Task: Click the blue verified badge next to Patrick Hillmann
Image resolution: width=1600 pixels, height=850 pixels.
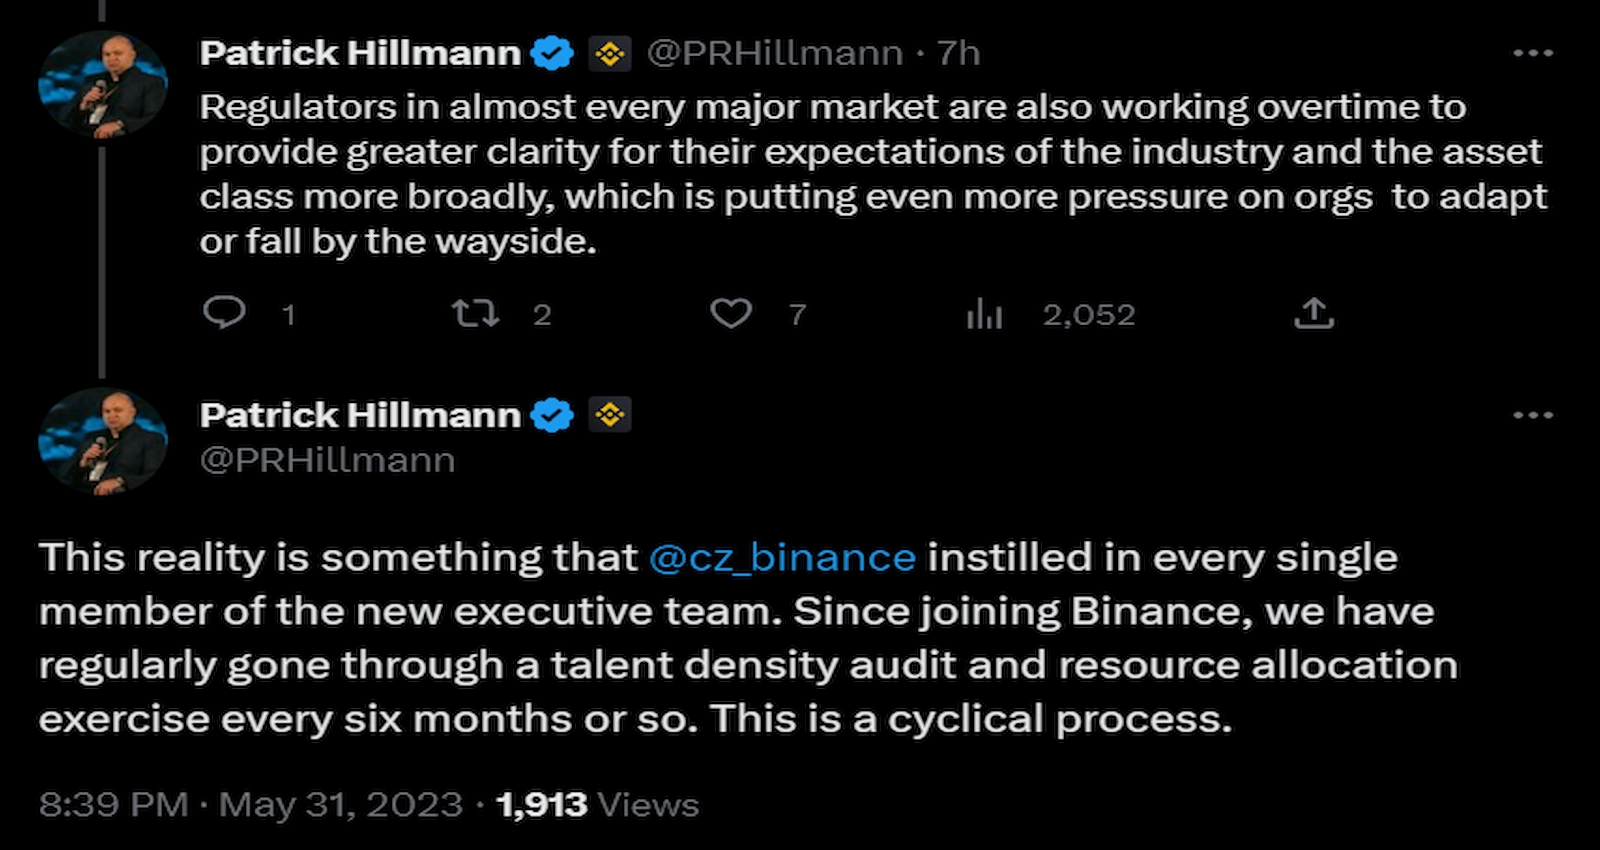Action: tap(551, 52)
